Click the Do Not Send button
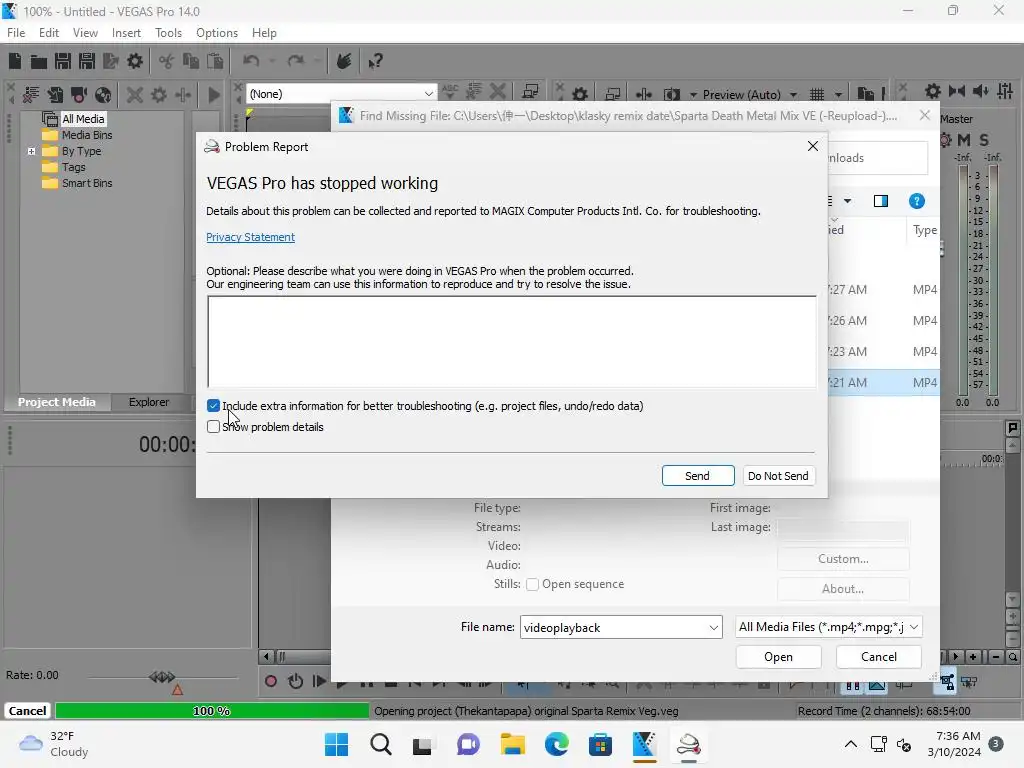The image size is (1024, 768). [x=778, y=475]
